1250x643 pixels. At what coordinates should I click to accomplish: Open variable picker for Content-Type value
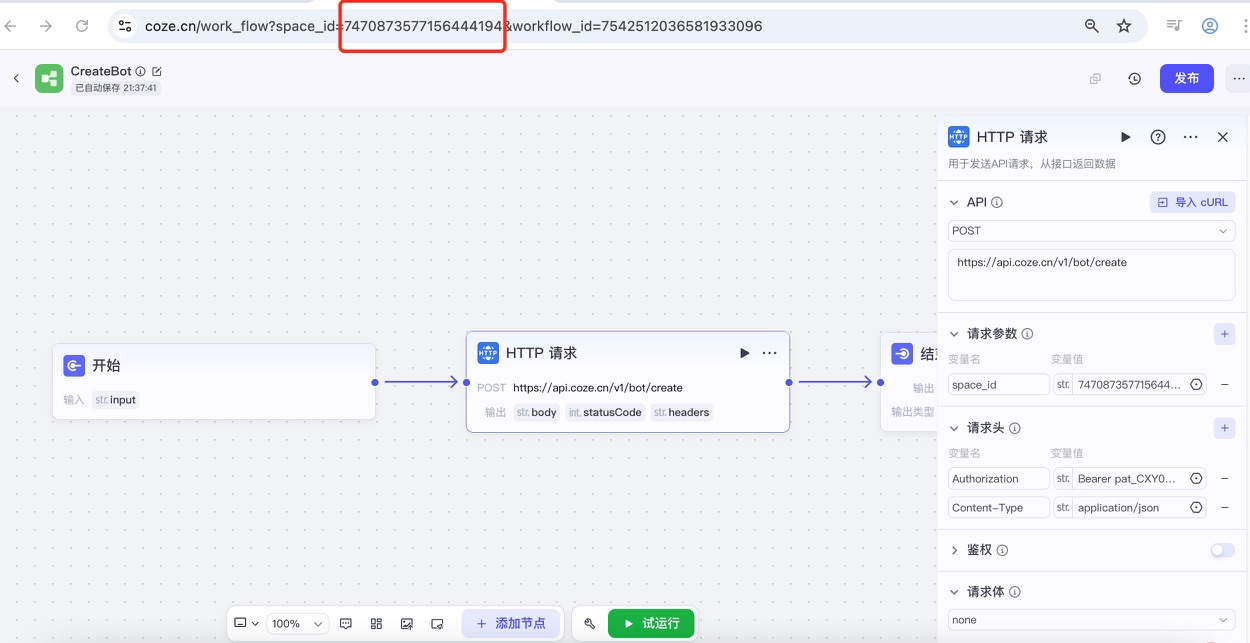(x=1196, y=508)
